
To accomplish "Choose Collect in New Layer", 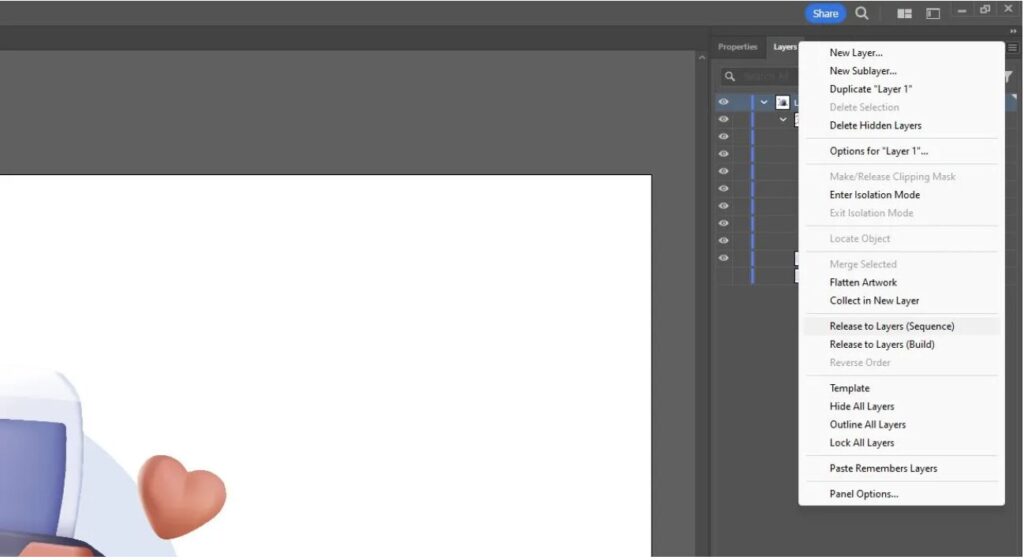I will point(874,301).
